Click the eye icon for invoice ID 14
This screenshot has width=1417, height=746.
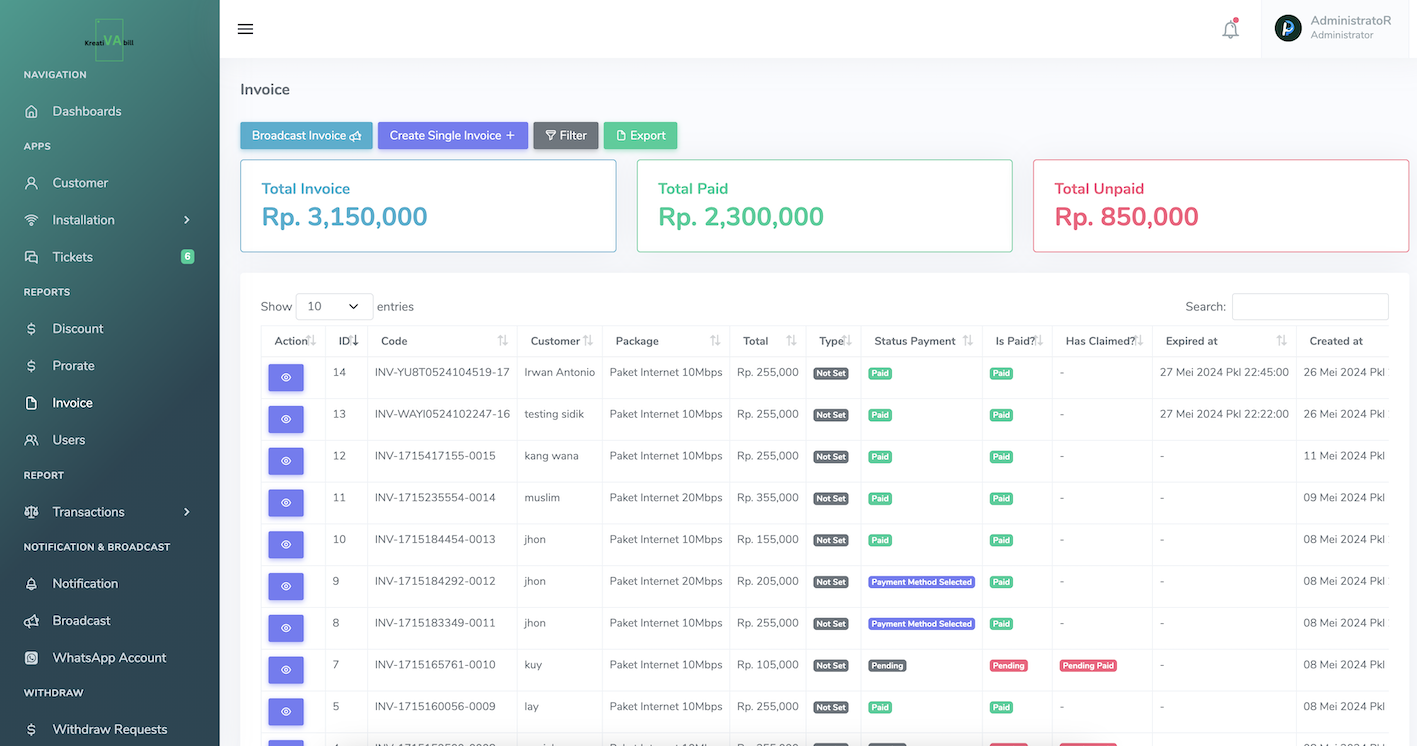(x=286, y=377)
